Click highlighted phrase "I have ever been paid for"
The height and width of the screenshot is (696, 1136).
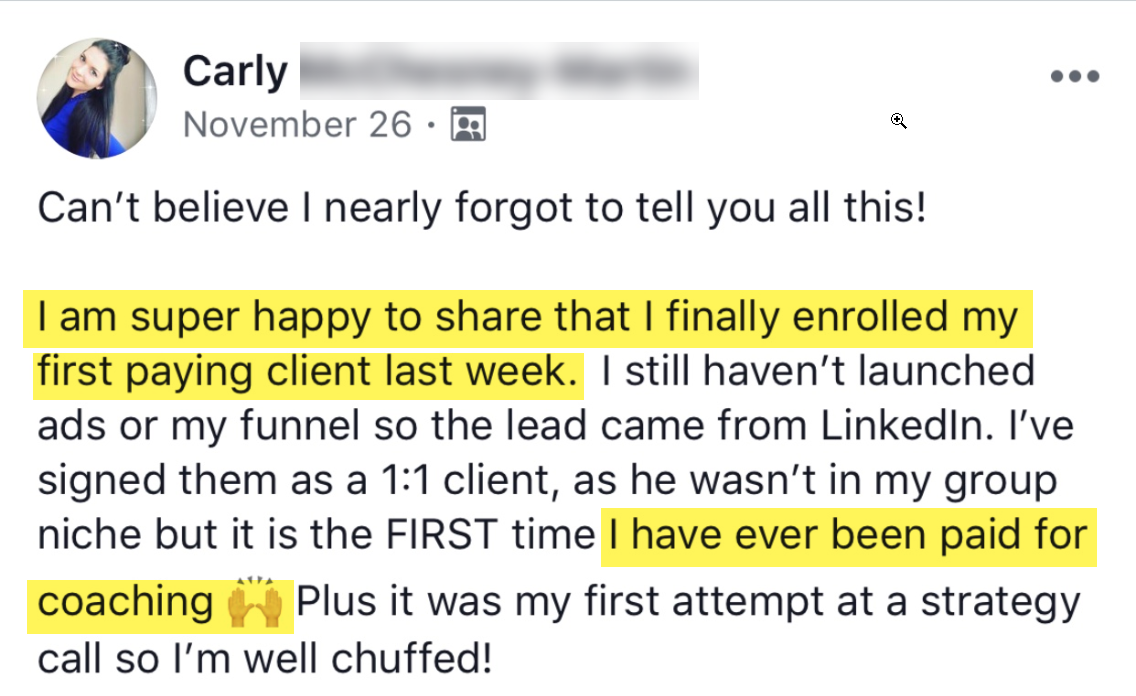tap(846, 536)
